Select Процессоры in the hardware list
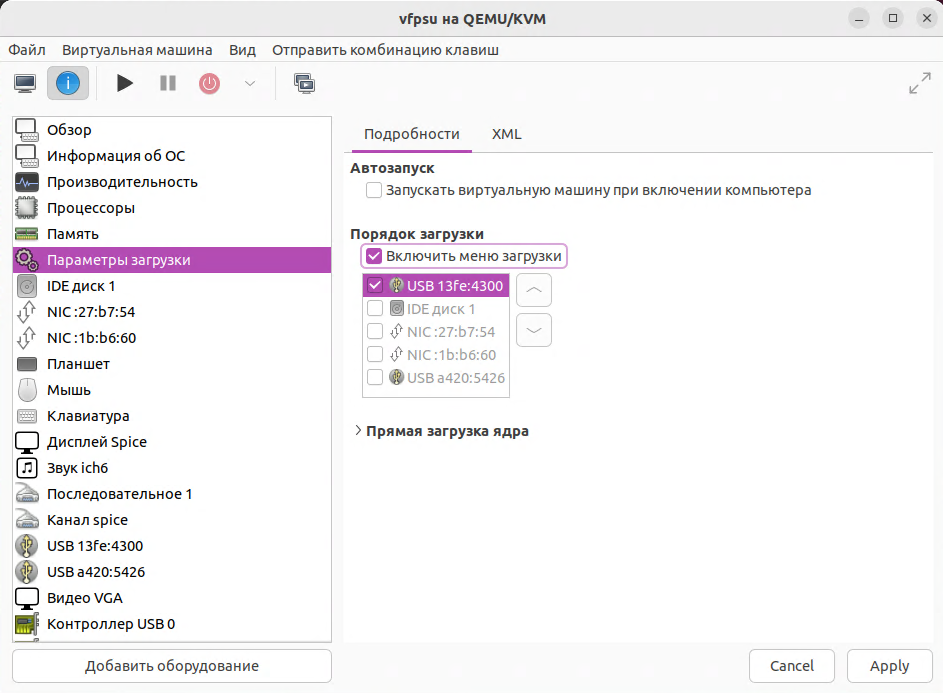The width and height of the screenshot is (943, 693). coord(90,208)
